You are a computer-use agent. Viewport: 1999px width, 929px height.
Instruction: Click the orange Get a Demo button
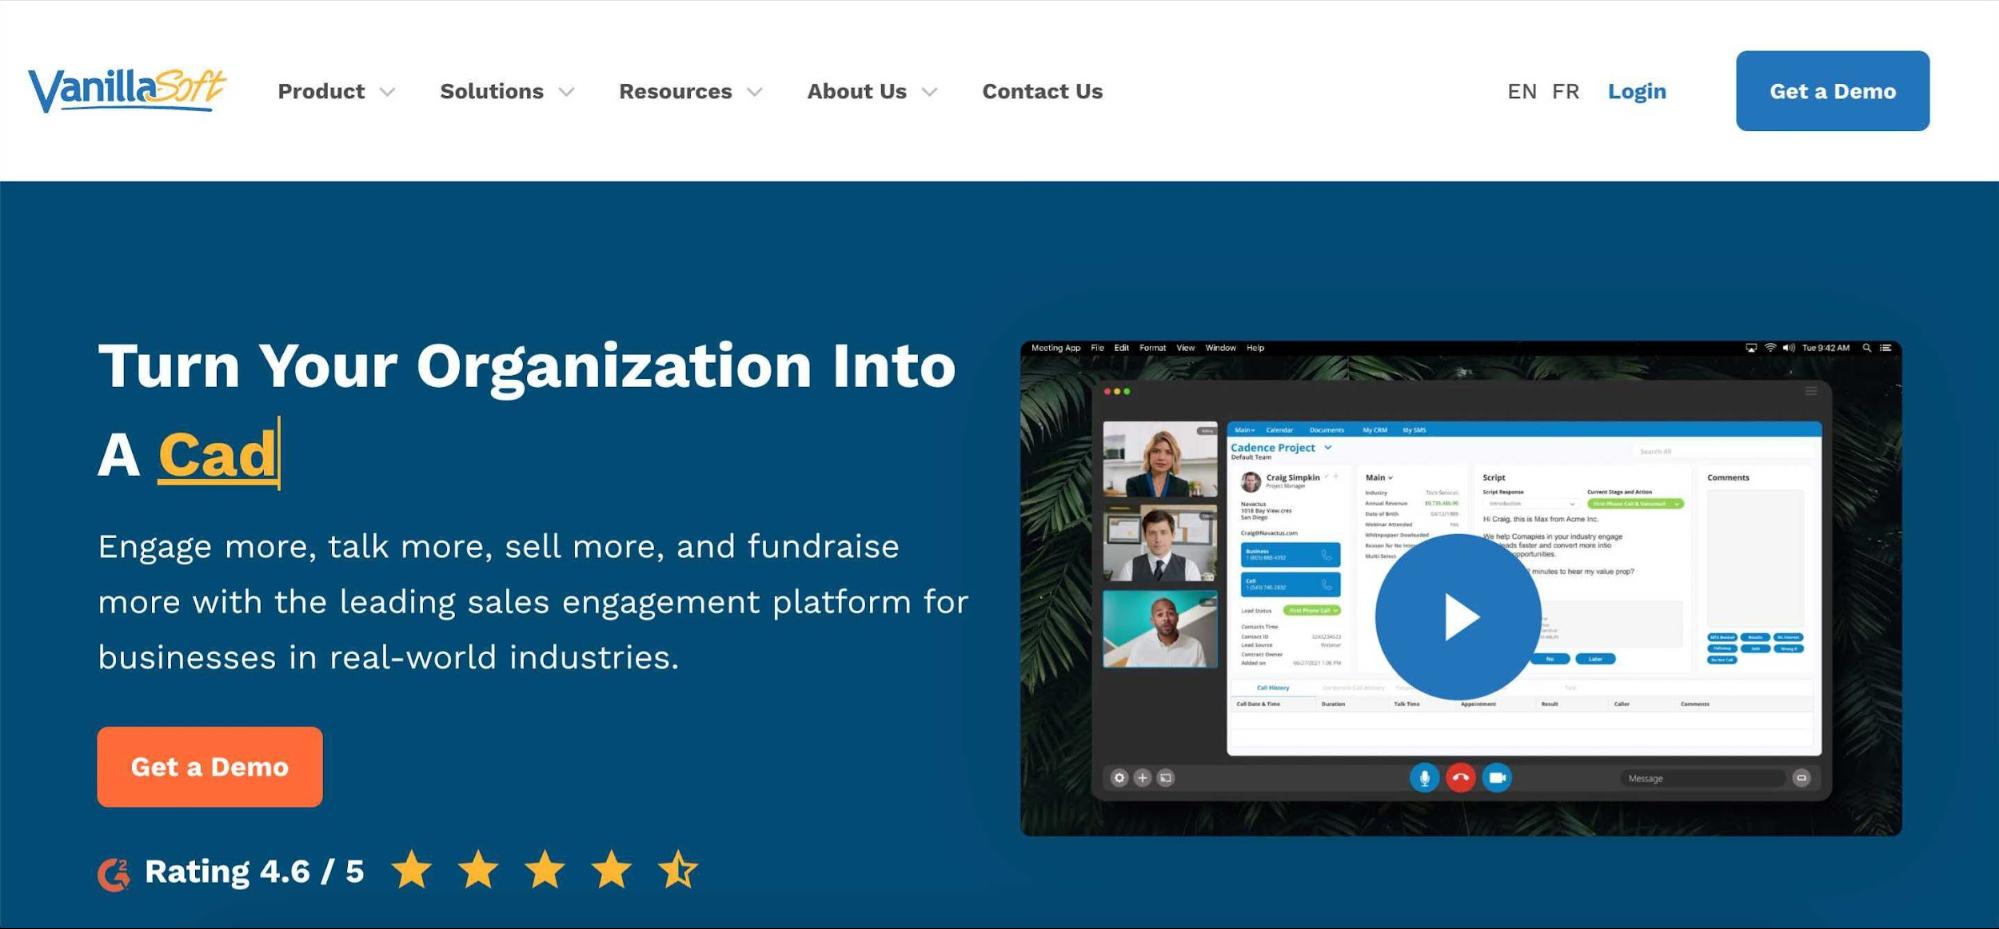point(209,767)
